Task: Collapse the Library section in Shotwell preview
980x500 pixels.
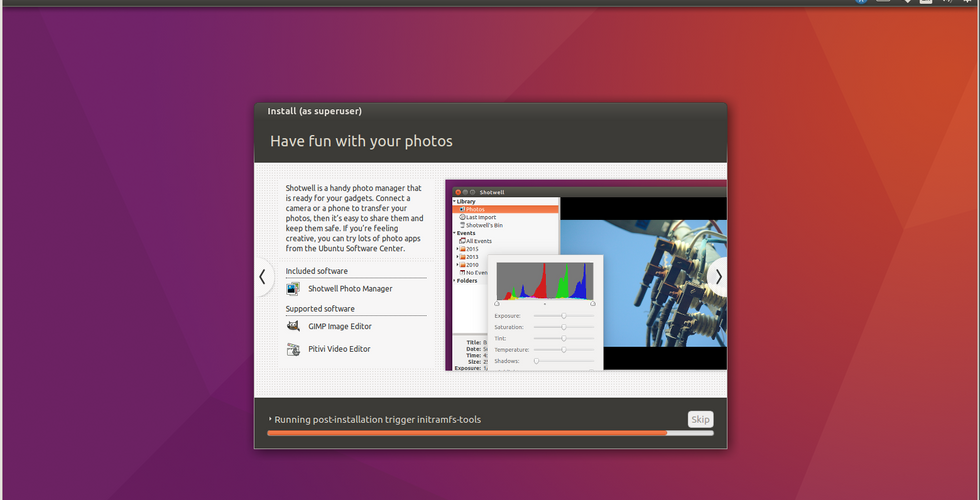Action: pyautogui.click(x=455, y=201)
